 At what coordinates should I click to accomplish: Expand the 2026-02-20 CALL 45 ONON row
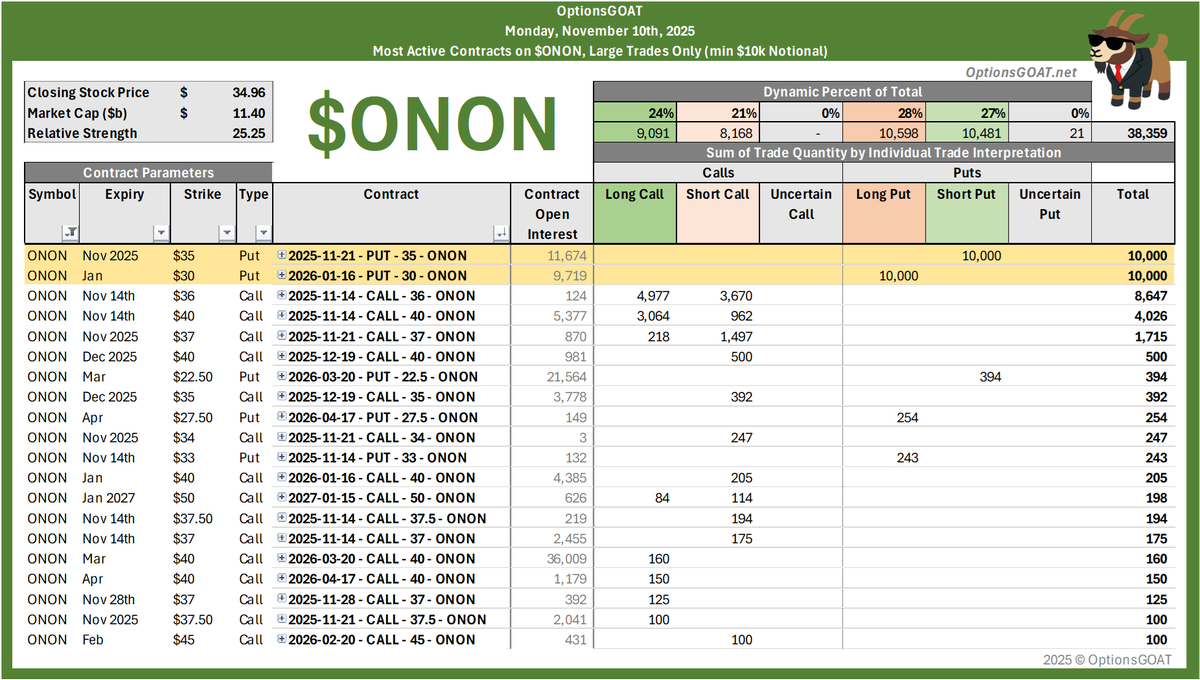pos(282,640)
